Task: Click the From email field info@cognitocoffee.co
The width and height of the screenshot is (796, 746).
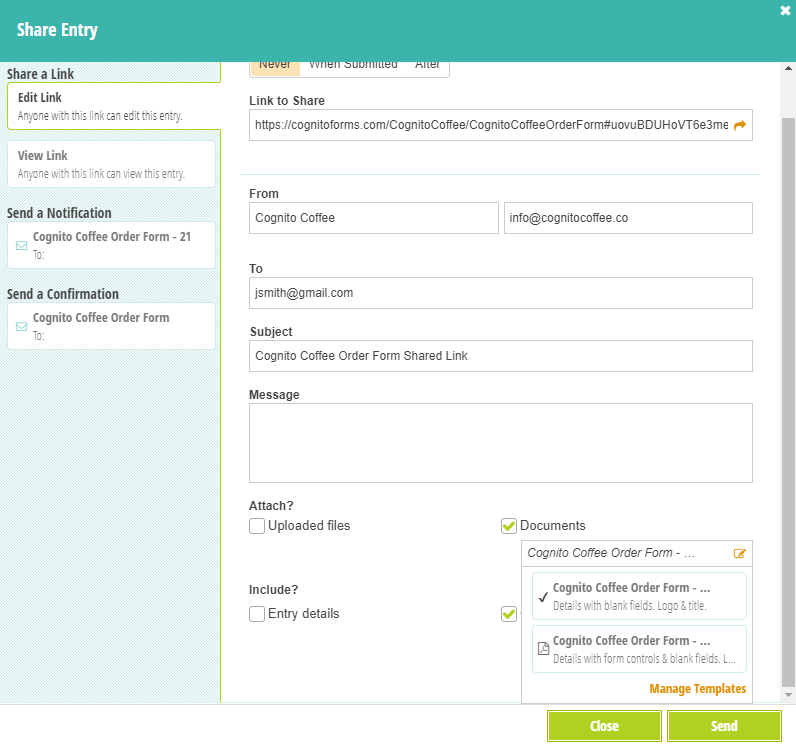Action: [628, 218]
